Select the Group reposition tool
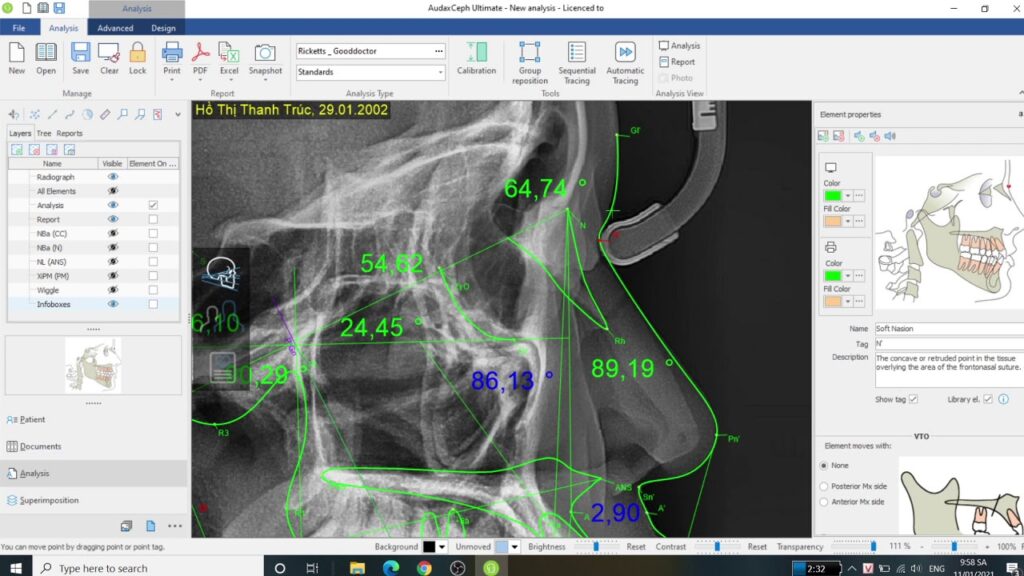Image resolution: width=1024 pixels, height=576 pixels. 529,53
